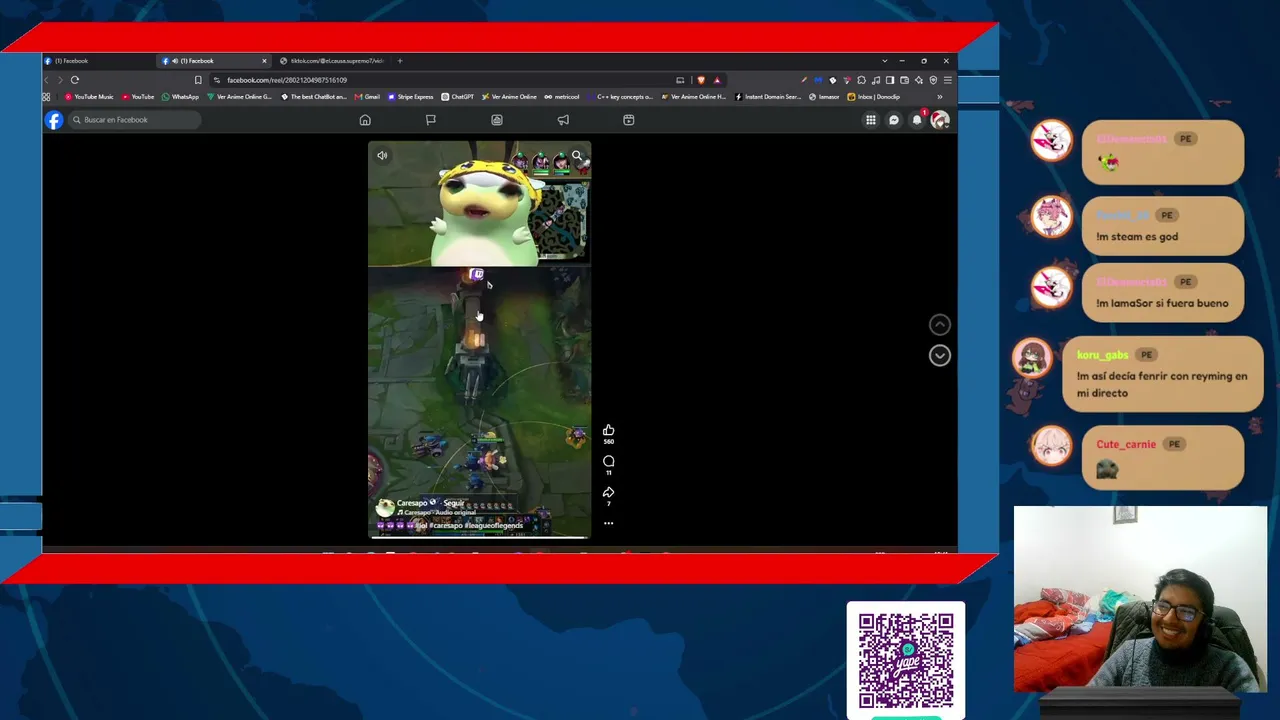The image size is (1280, 720).
Task: Open Facebook Pages flag icon
Action: tap(431, 120)
